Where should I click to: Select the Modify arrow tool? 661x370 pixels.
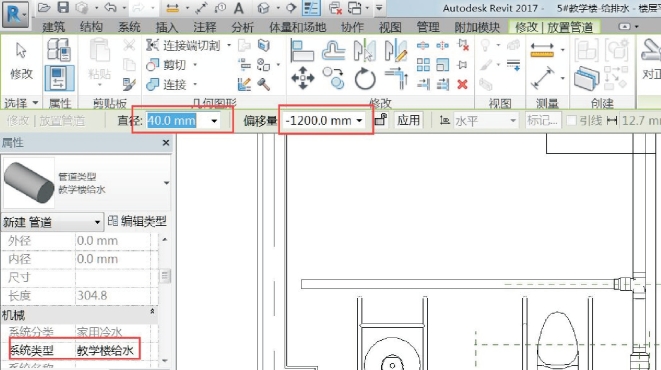[x=21, y=62]
